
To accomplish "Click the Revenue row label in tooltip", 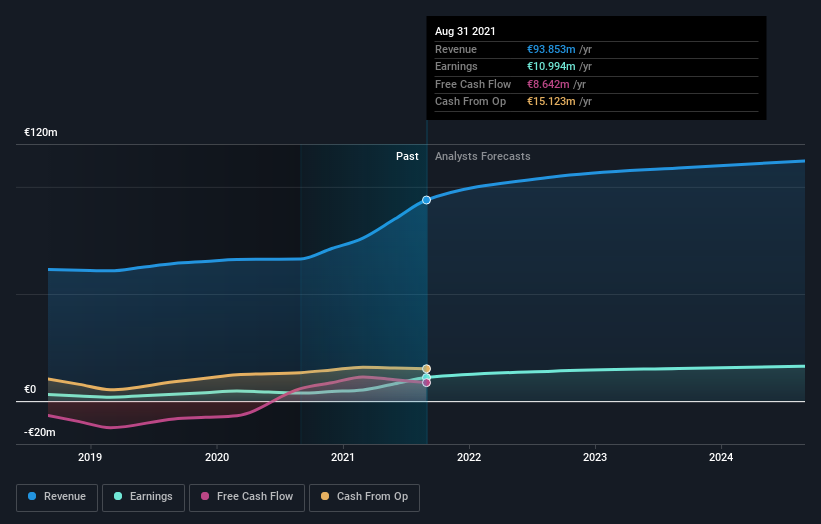I will click(456, 49).
